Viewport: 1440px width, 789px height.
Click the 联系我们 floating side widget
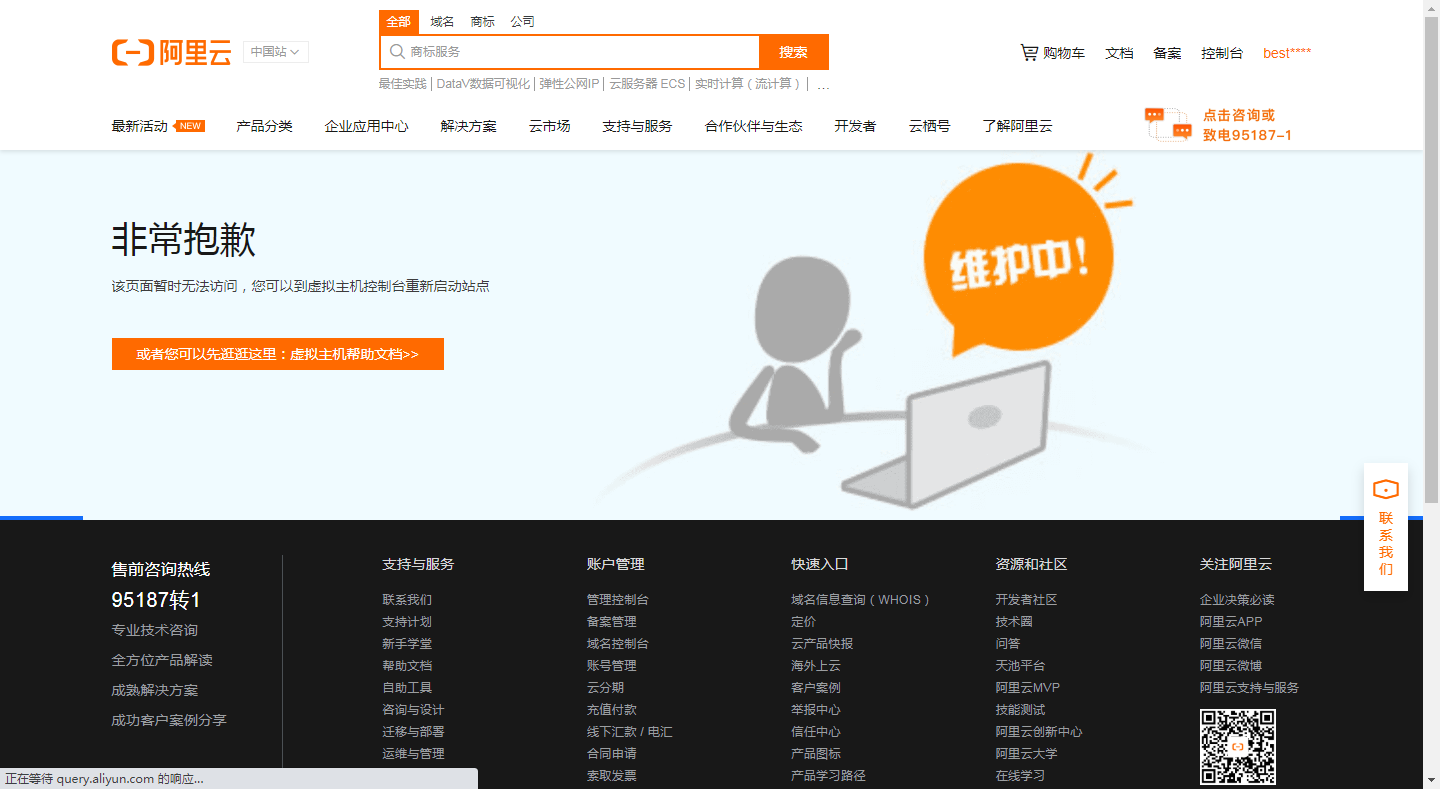pos(1386,527)
